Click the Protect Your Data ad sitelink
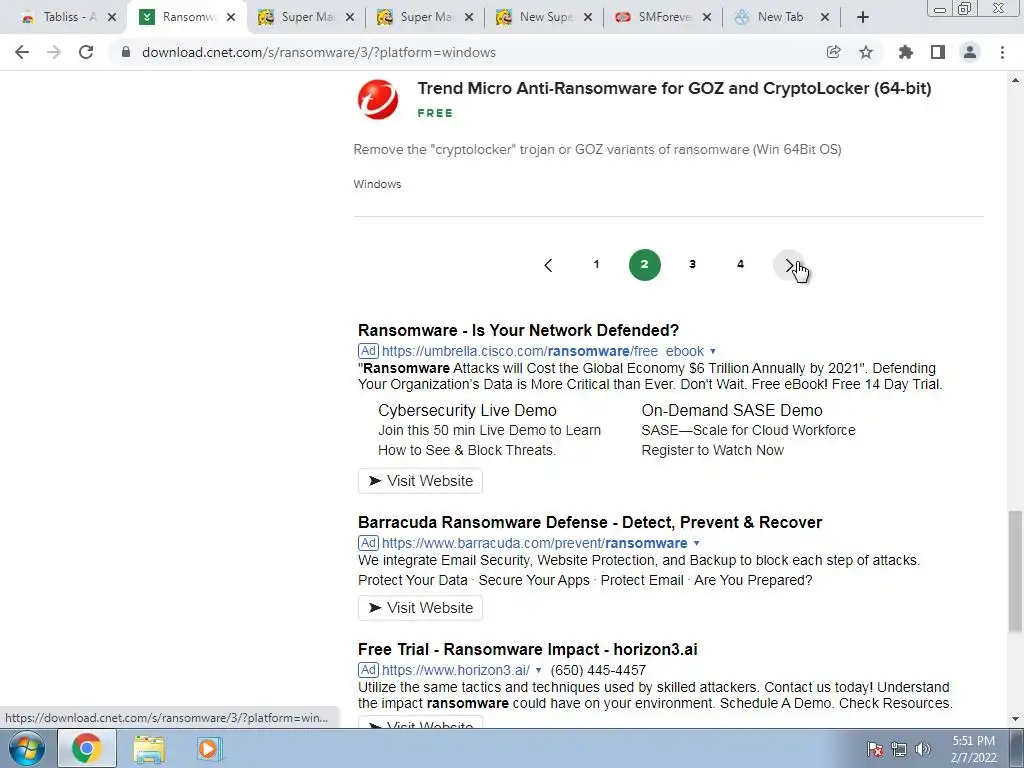 pyautogui.click(x=413, y=581)
